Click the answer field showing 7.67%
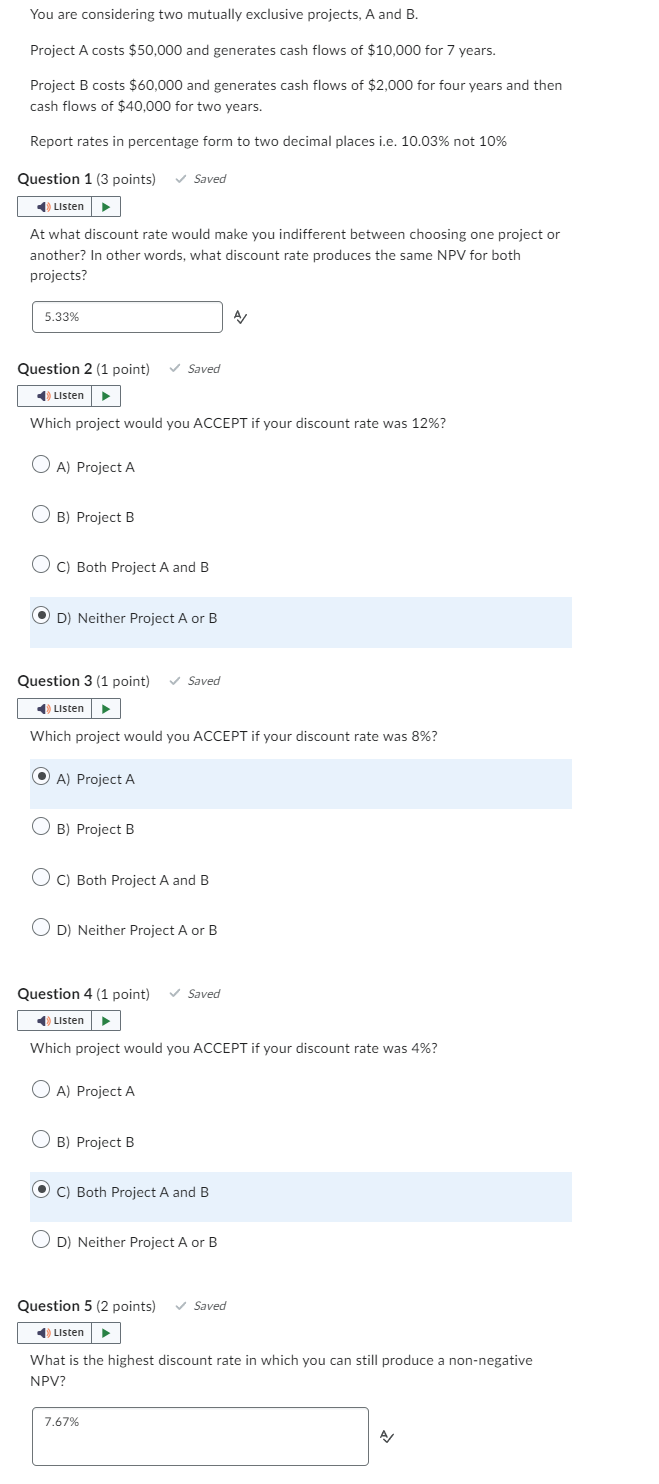This screenshot has width=659, height=1484. coord(198,1435)
